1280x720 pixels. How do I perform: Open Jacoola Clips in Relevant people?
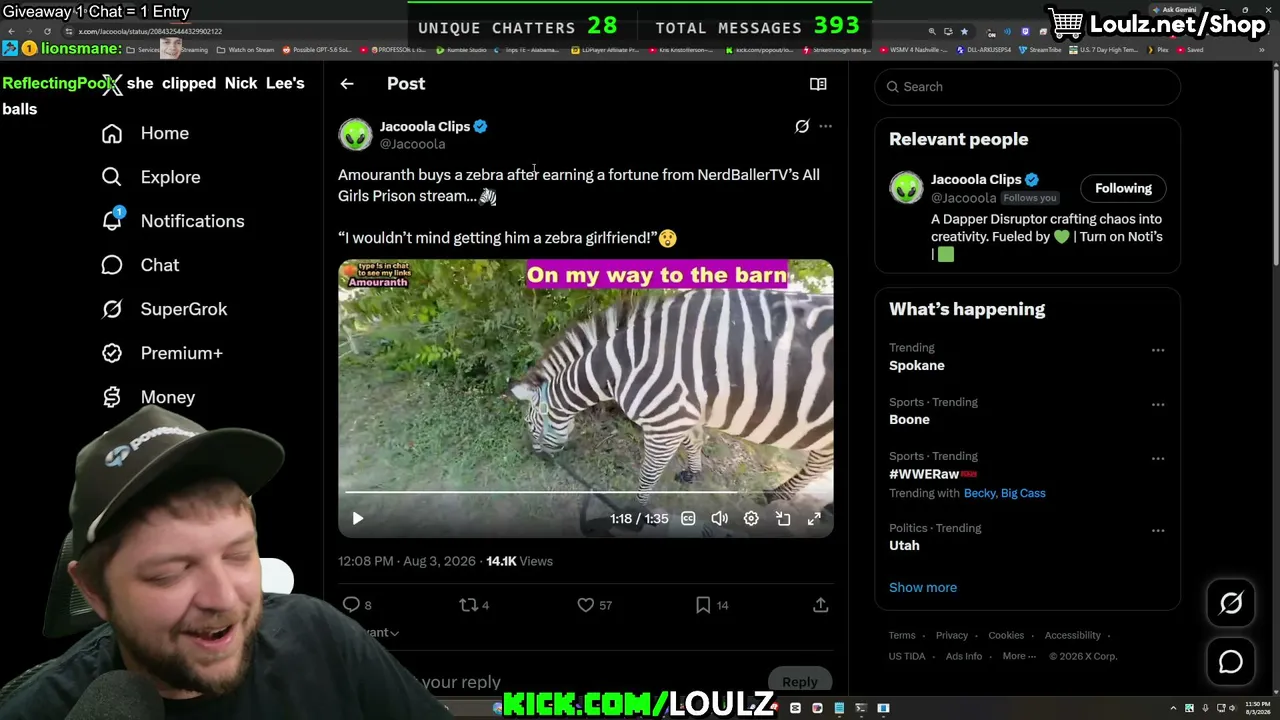click(976, 180)
